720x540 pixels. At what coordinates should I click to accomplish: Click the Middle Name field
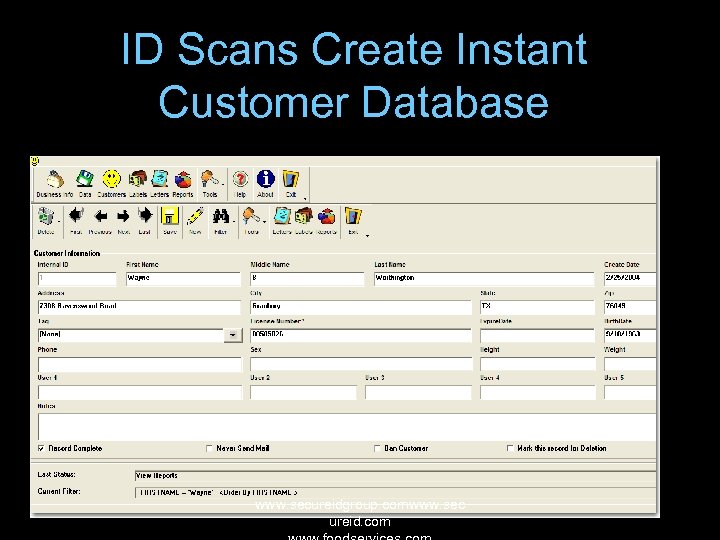[x=307, y=279]
